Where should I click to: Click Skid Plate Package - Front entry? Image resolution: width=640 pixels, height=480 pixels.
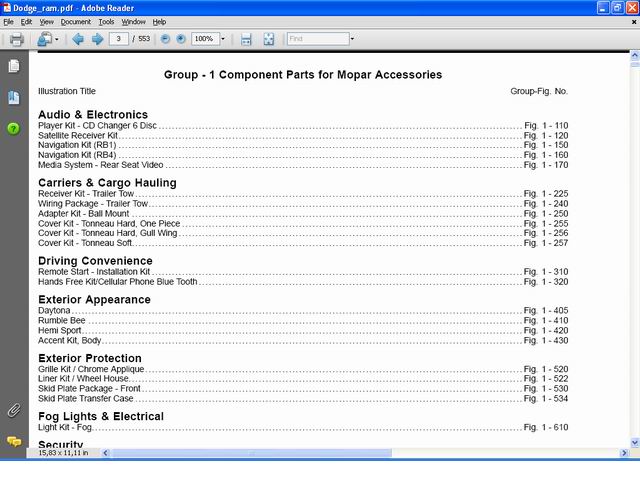[89, 389]
